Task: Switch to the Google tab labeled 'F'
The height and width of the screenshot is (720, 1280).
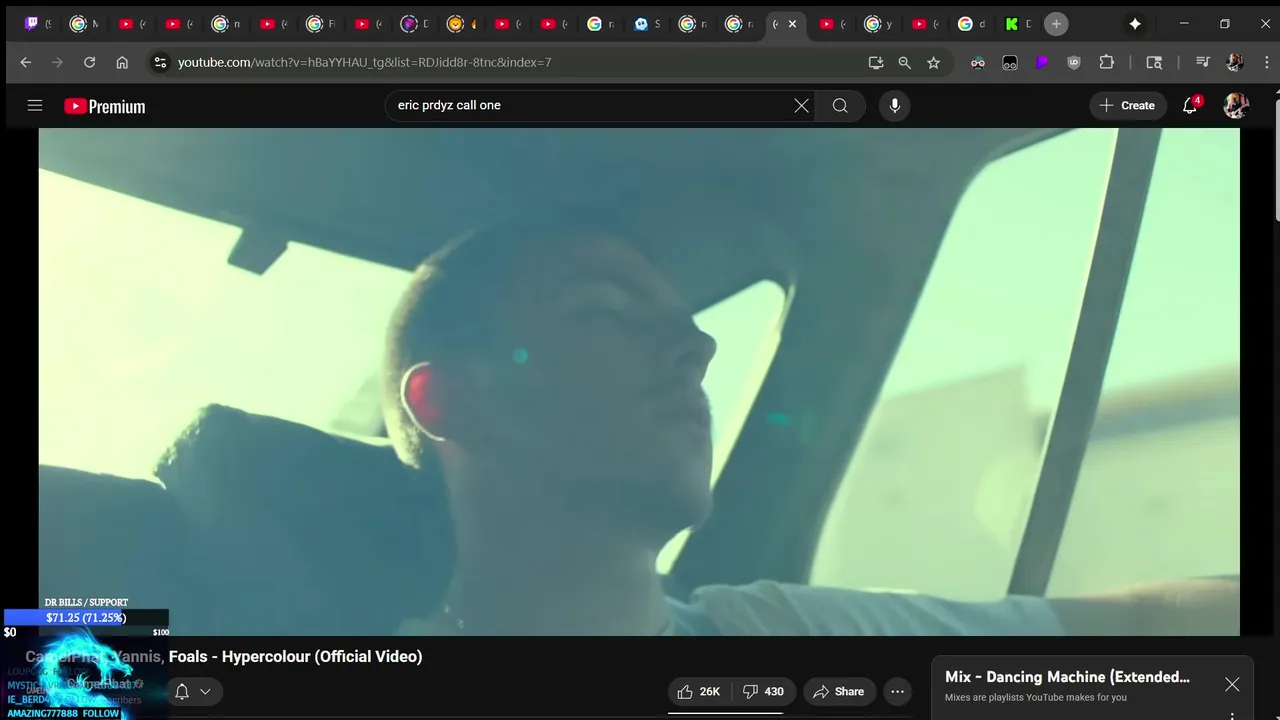Action: [x=320, y=24]
